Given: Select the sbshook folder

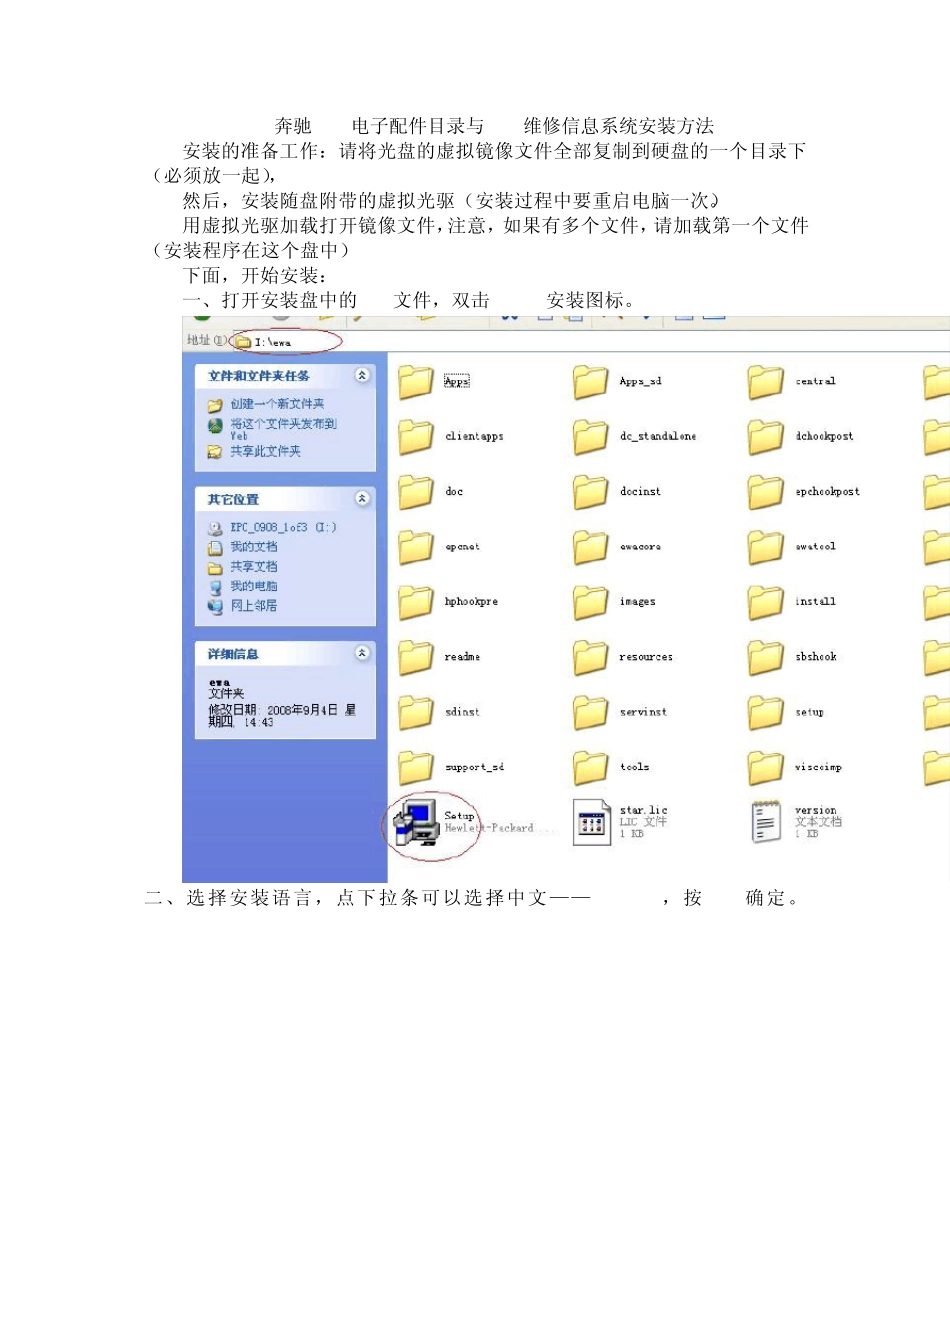Looking at the screenshot, I should pyautogui.click(x=792, y=657).
